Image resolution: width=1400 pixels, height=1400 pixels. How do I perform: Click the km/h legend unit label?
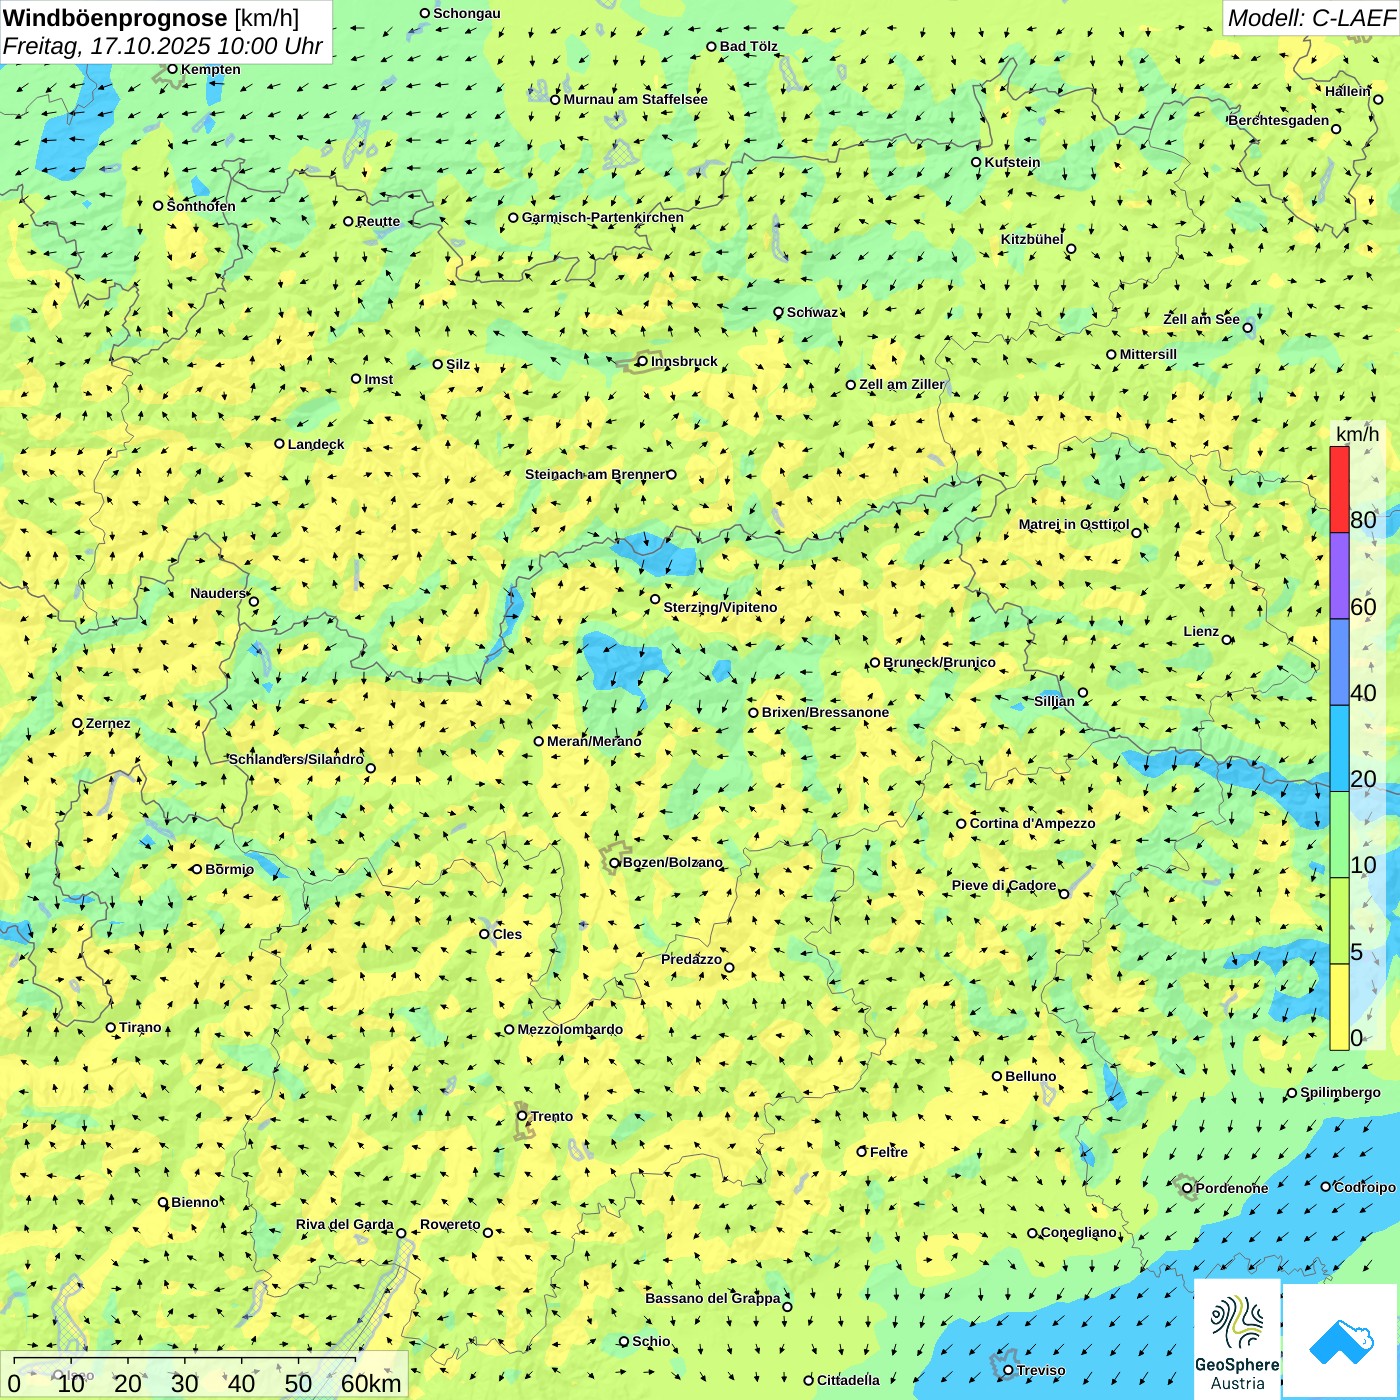click(1357, 434)
